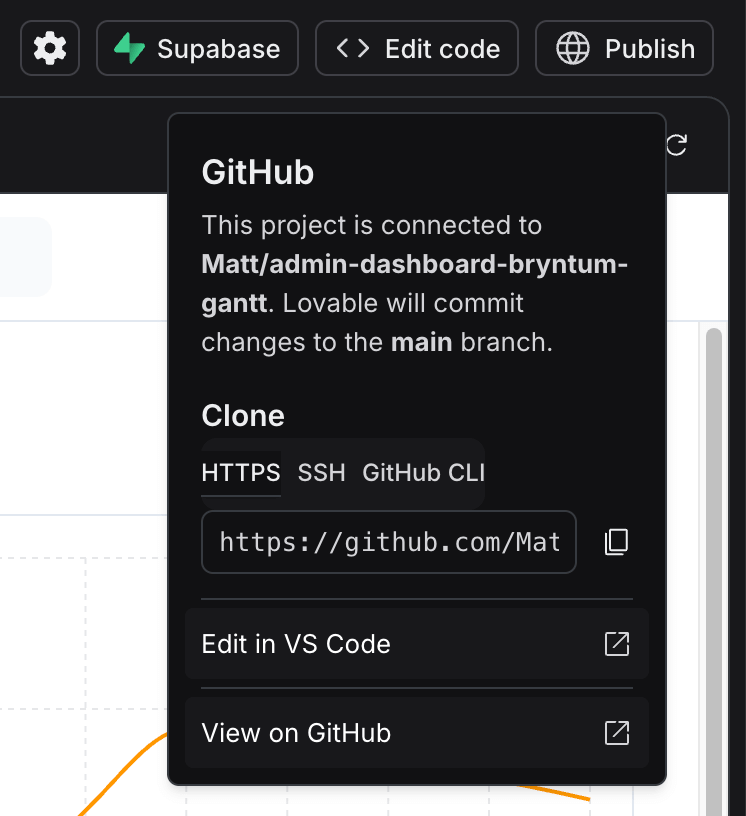Select the HTTPS clone tab

click(x=241, y=473)
